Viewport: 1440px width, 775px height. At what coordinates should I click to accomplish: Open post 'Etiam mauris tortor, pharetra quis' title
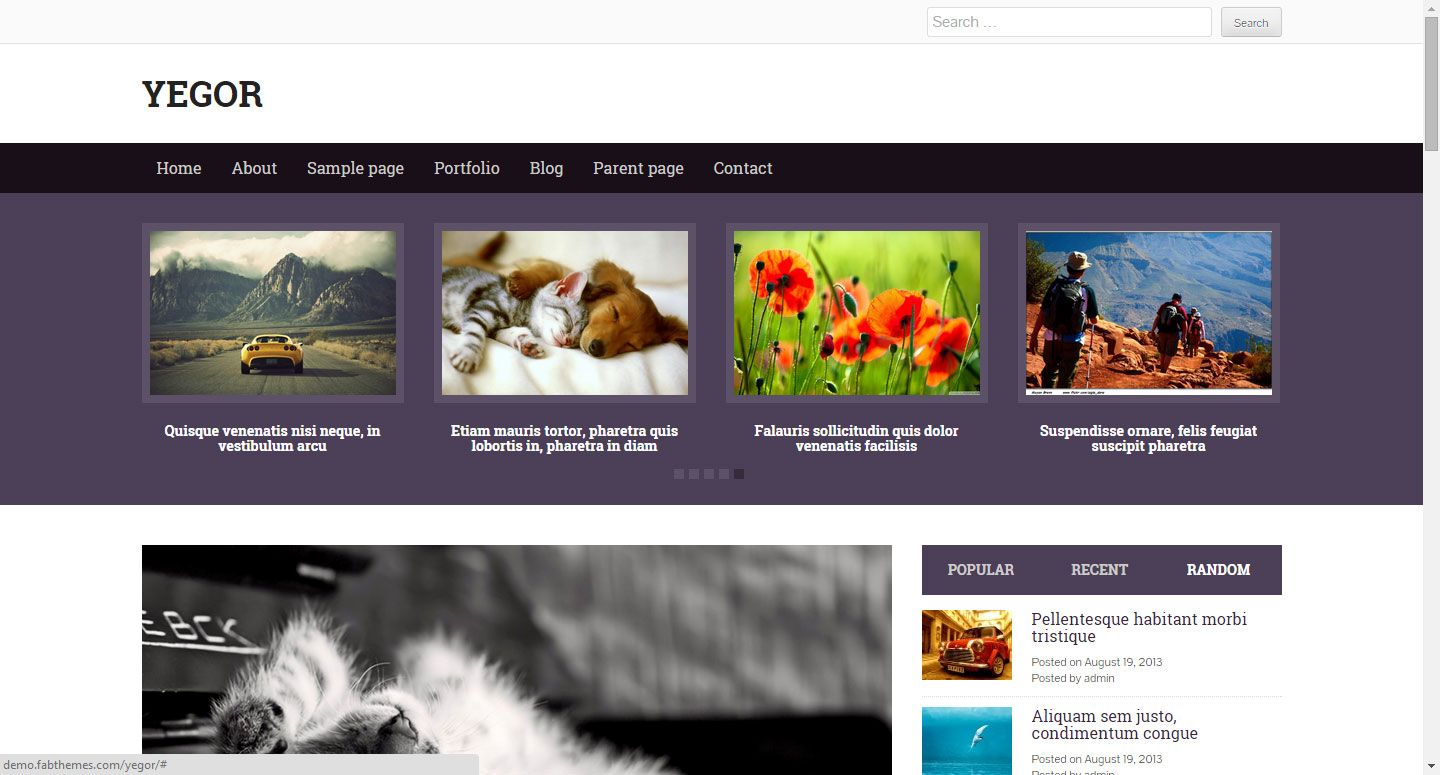pyautogui.click(x=565, y=438)
